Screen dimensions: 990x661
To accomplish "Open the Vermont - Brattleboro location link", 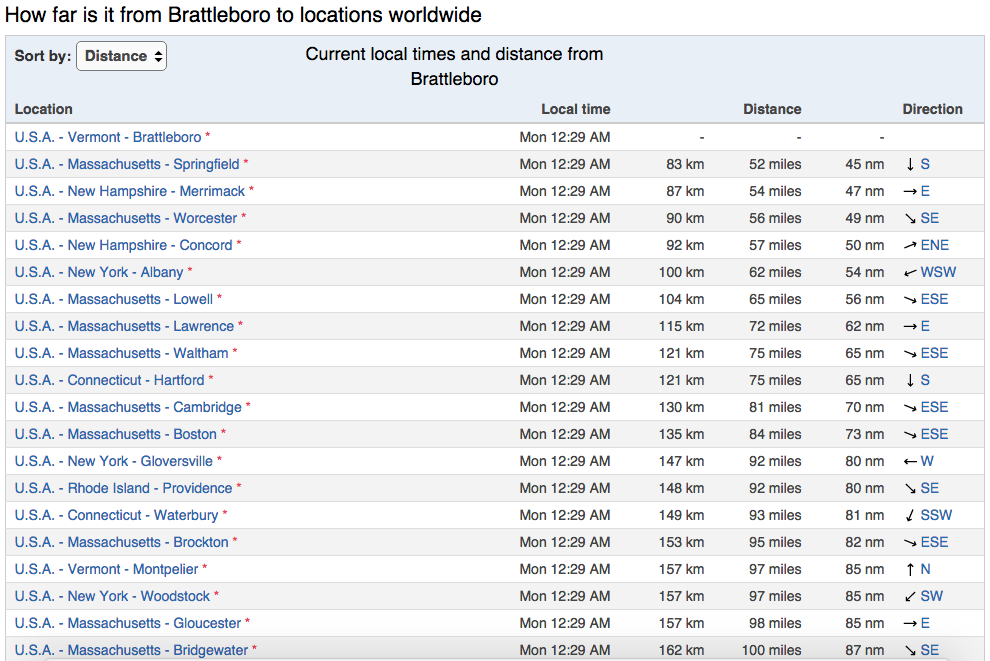I will pyautogui.click(x=108, y=137).
